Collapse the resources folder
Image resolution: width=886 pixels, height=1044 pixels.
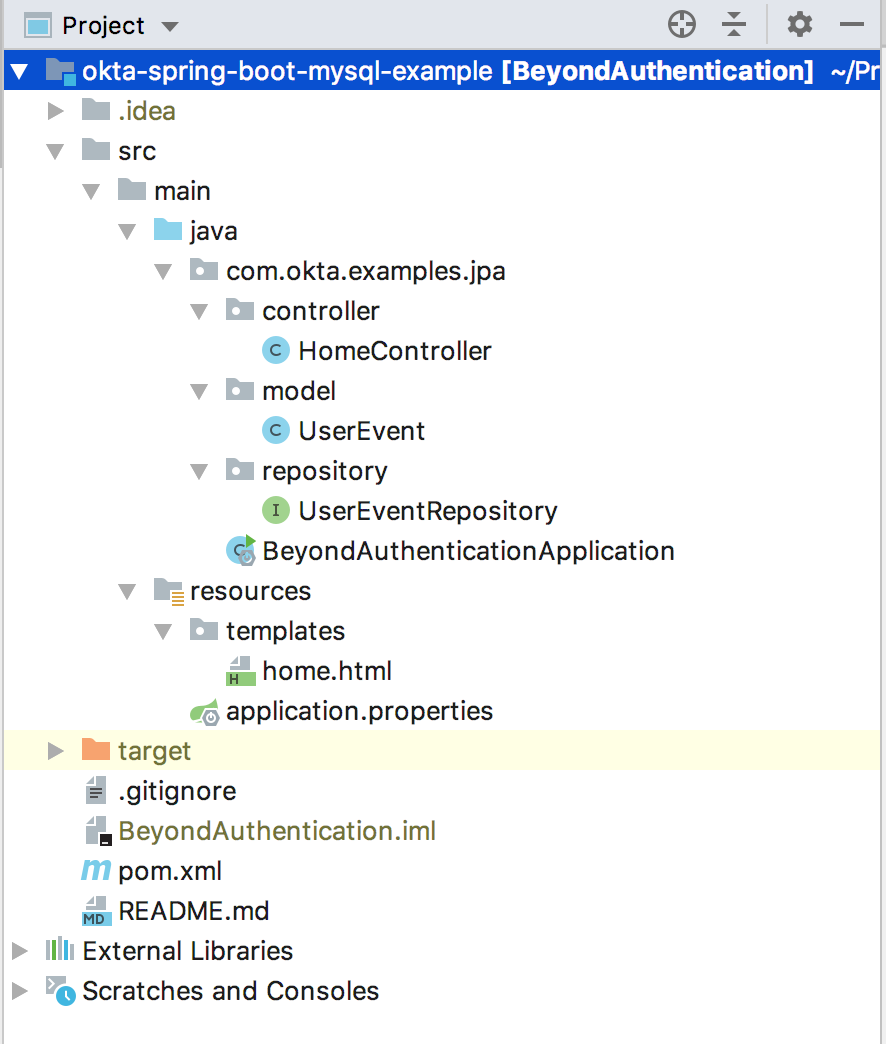[x=127, y=591]
